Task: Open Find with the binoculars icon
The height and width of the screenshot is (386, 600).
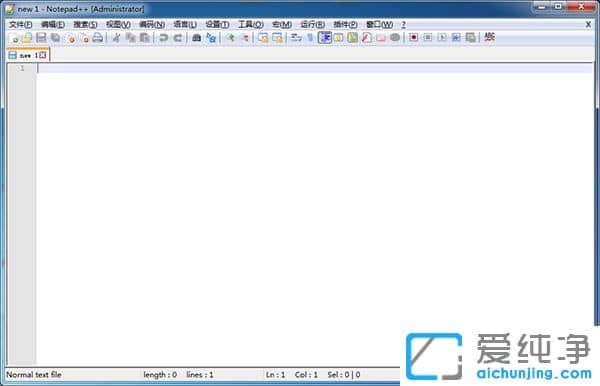Action: pyautogui.click(x=197, y=37)
